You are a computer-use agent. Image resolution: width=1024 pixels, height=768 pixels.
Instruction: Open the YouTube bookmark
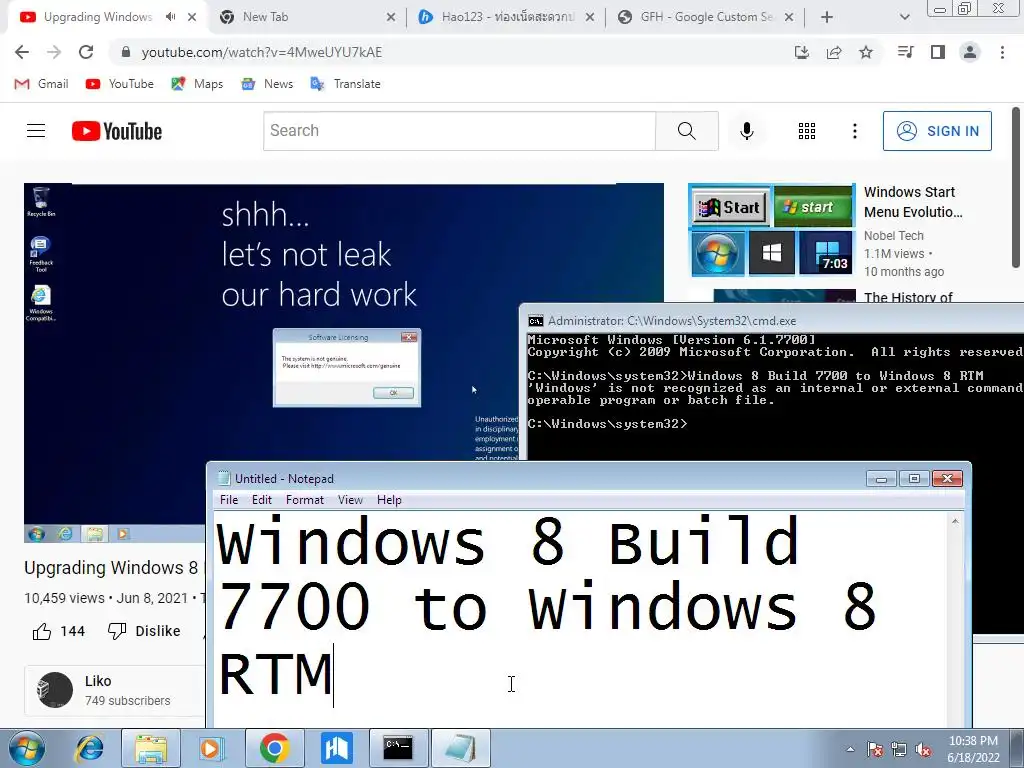tap(120, 84)
